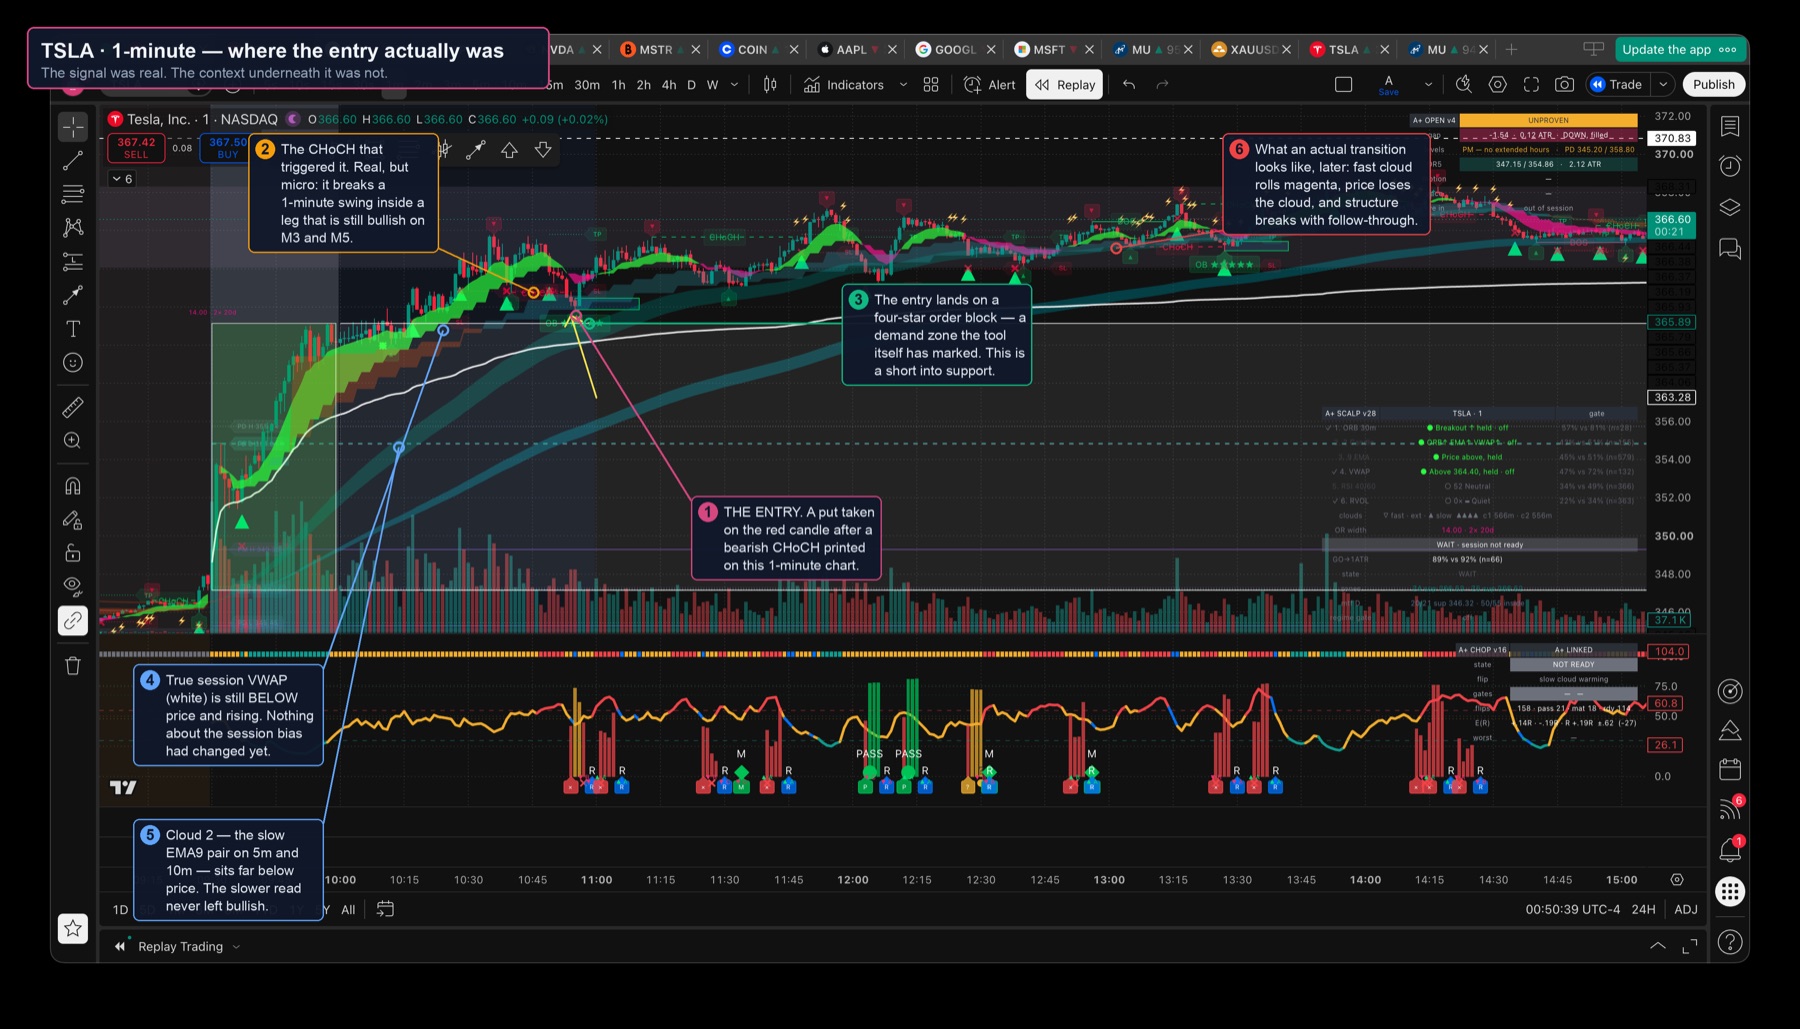
Task: Click the 367.42 SELL button
Action: 136,148
